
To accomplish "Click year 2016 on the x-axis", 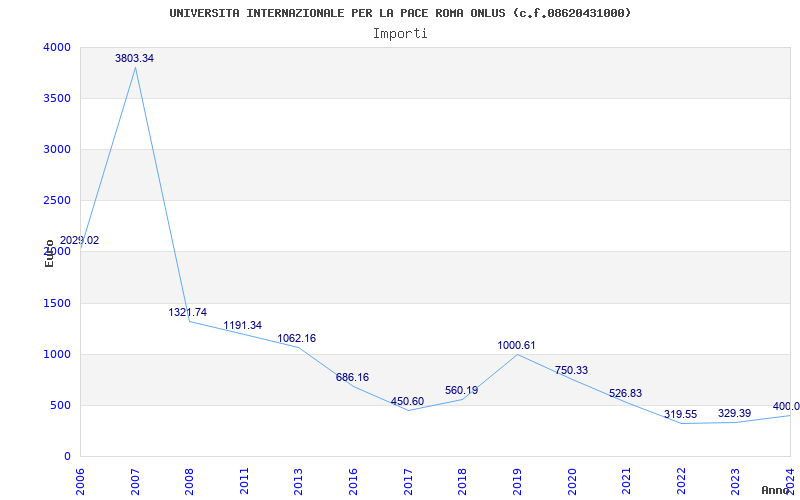I will click(x=354, y=481).
